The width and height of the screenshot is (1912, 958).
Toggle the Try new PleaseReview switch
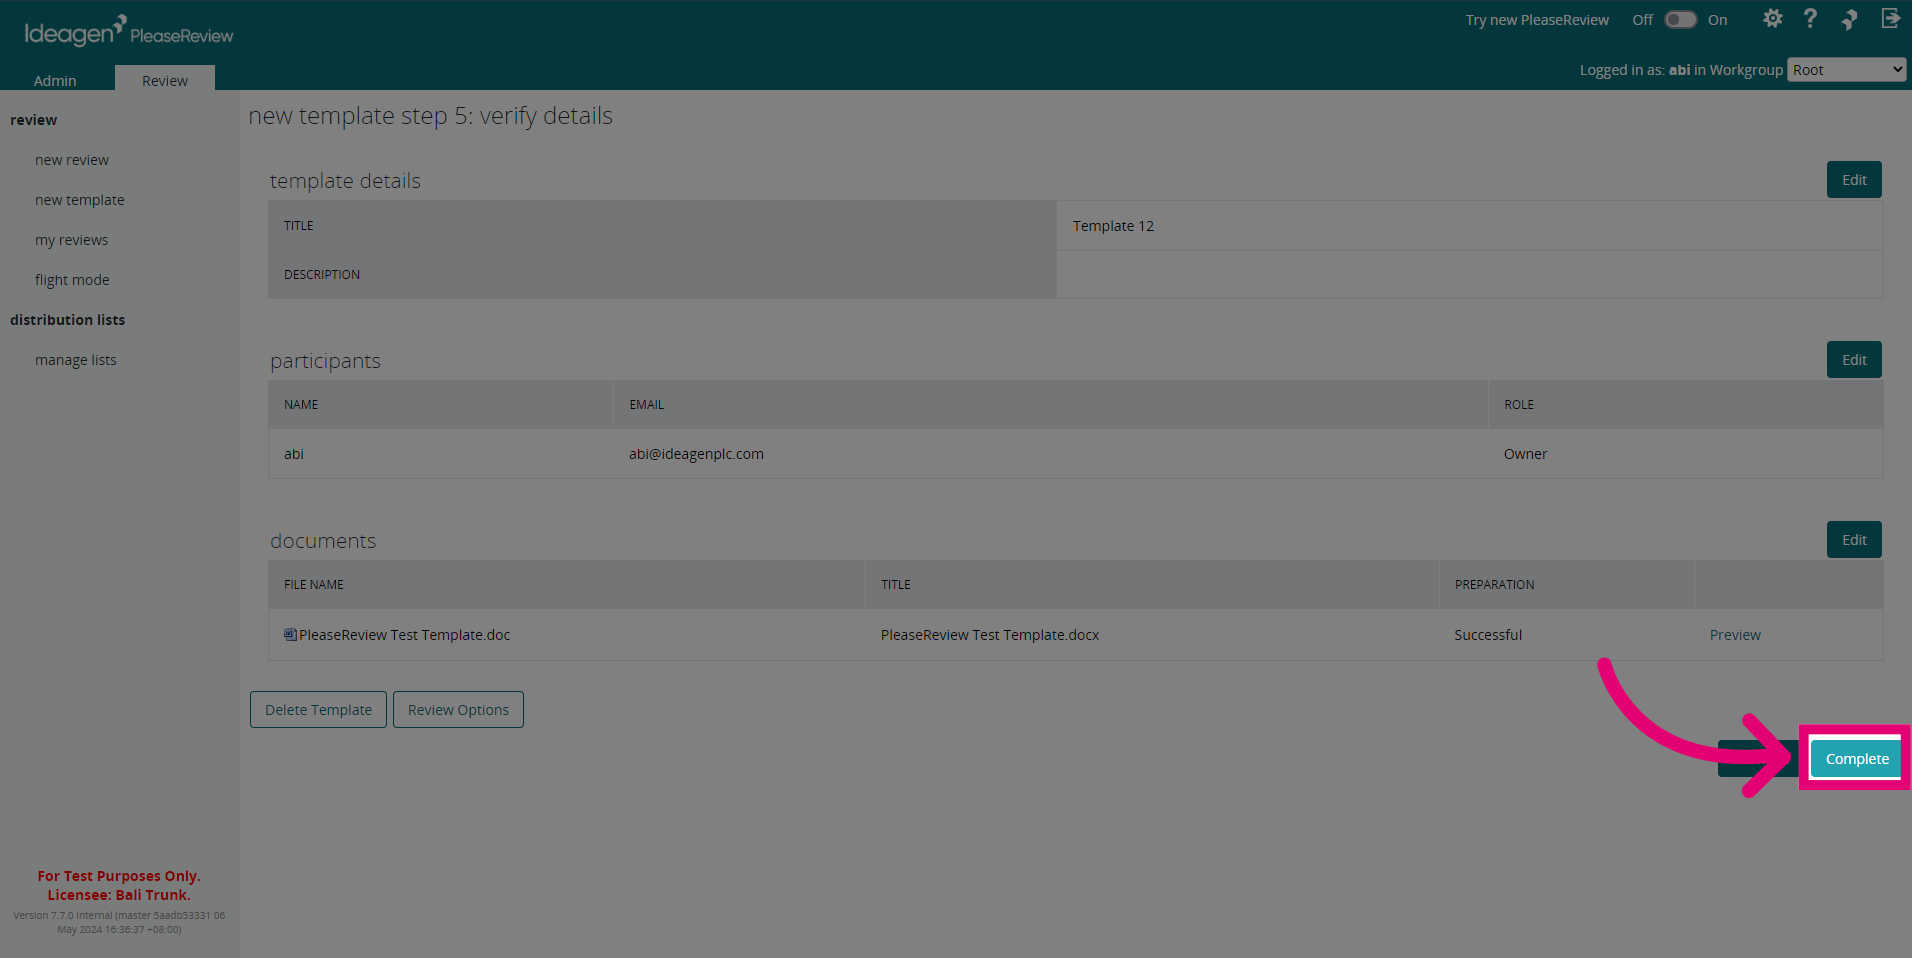click(1680, 20)
